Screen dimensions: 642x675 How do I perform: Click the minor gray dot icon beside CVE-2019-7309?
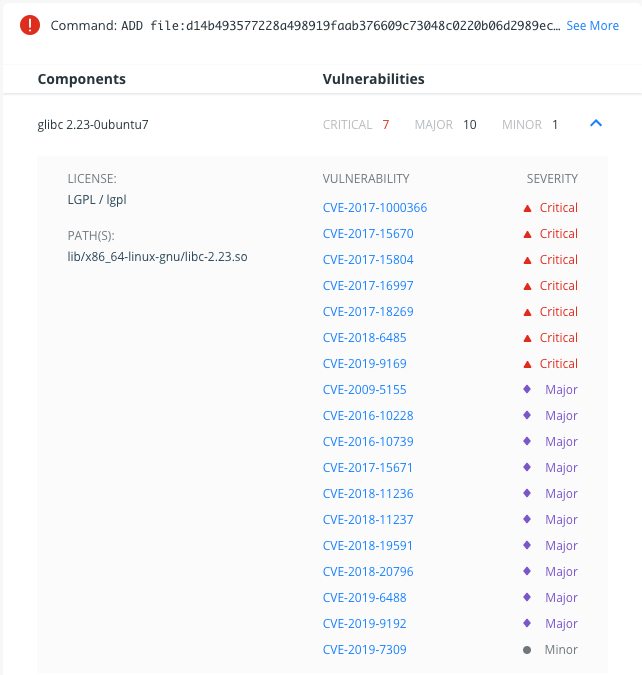tap(527, 650)
